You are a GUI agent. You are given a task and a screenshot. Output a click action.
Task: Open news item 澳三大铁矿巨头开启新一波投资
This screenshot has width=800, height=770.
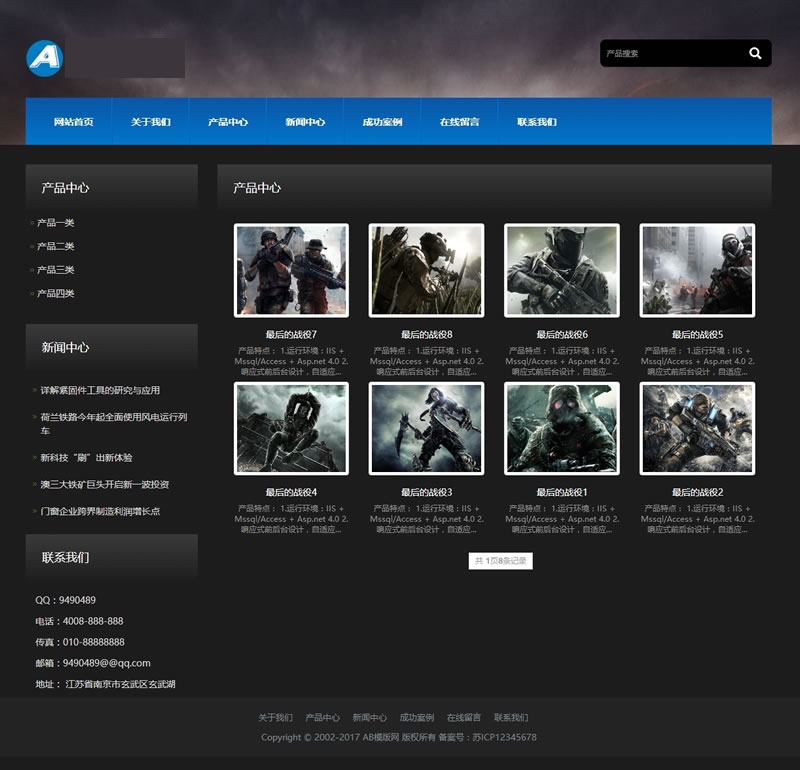(x=105, y=484)
